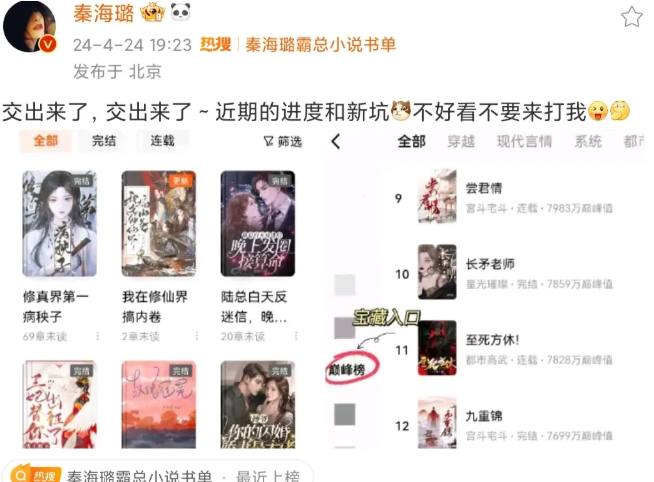Go back using left chevron arrow
654x482 pixels.
tap(336, 142)
